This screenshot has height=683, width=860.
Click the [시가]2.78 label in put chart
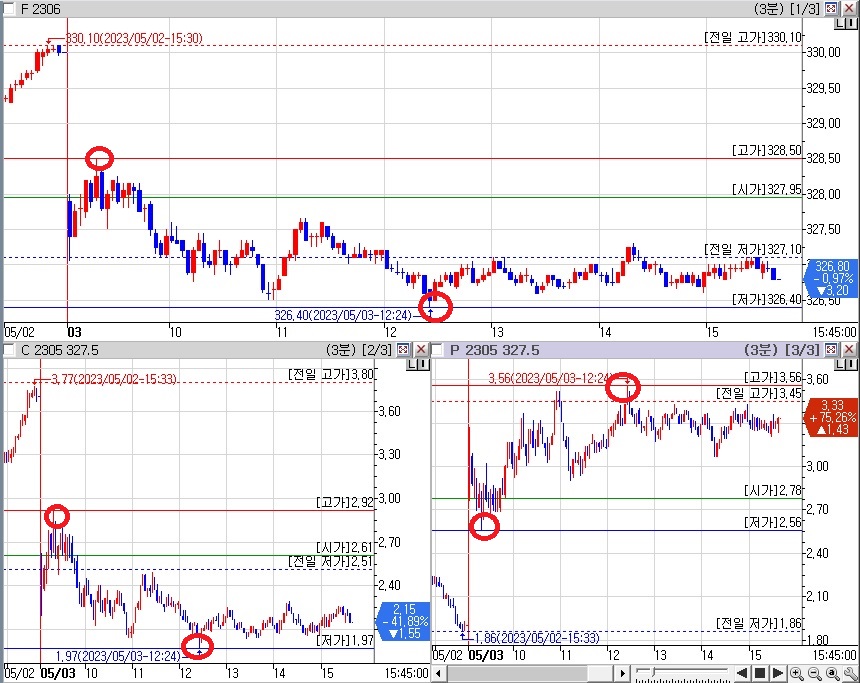pyautogui.click(x=773, y=490)
